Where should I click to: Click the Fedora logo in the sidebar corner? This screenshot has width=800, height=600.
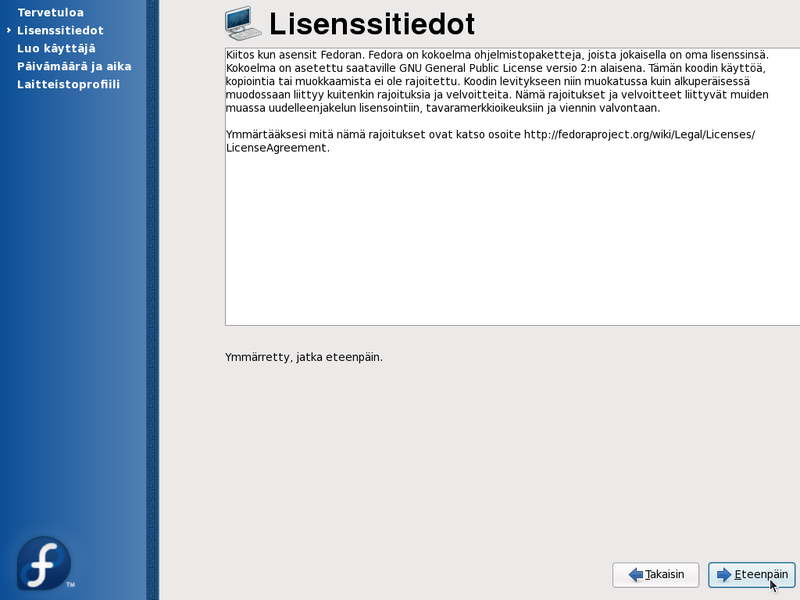pyautogui.click(x=43, y=563)
